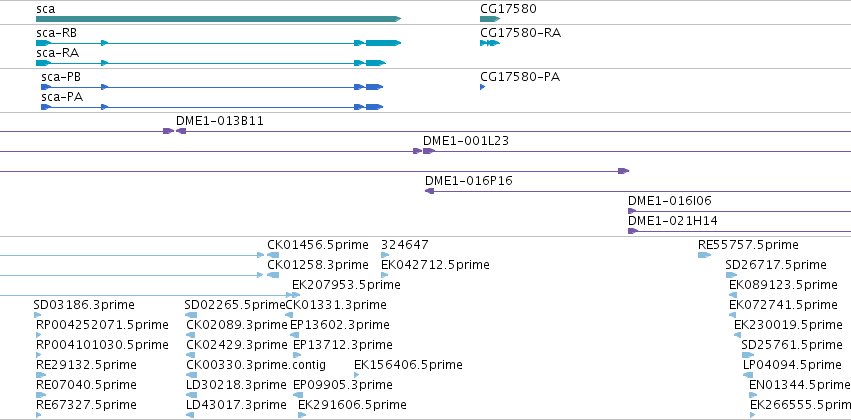Screen dimensions: 851x420
Task: Select the 324647 EST feature
Action: [385, 255]
